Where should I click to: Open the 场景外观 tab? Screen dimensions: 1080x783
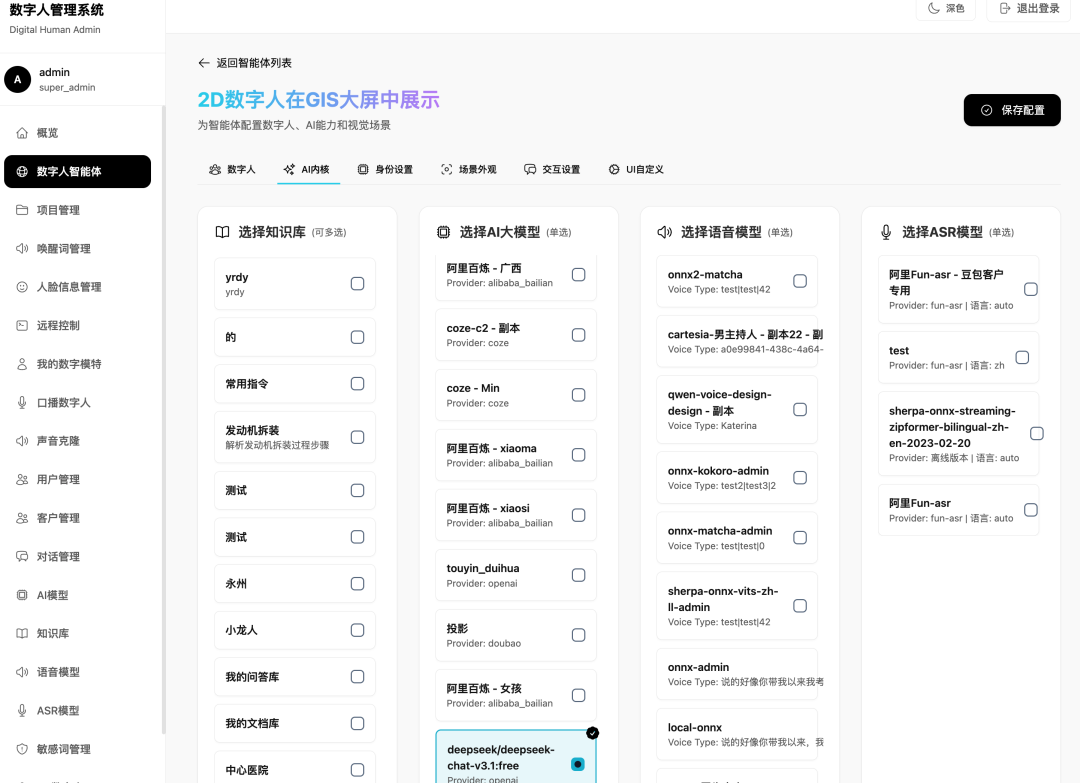click(468, 169)
